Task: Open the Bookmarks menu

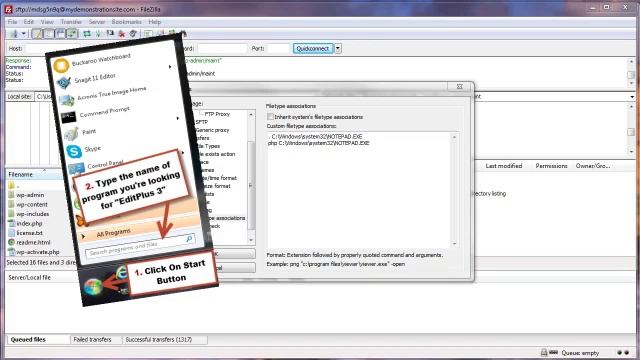Action: (127, 22)
